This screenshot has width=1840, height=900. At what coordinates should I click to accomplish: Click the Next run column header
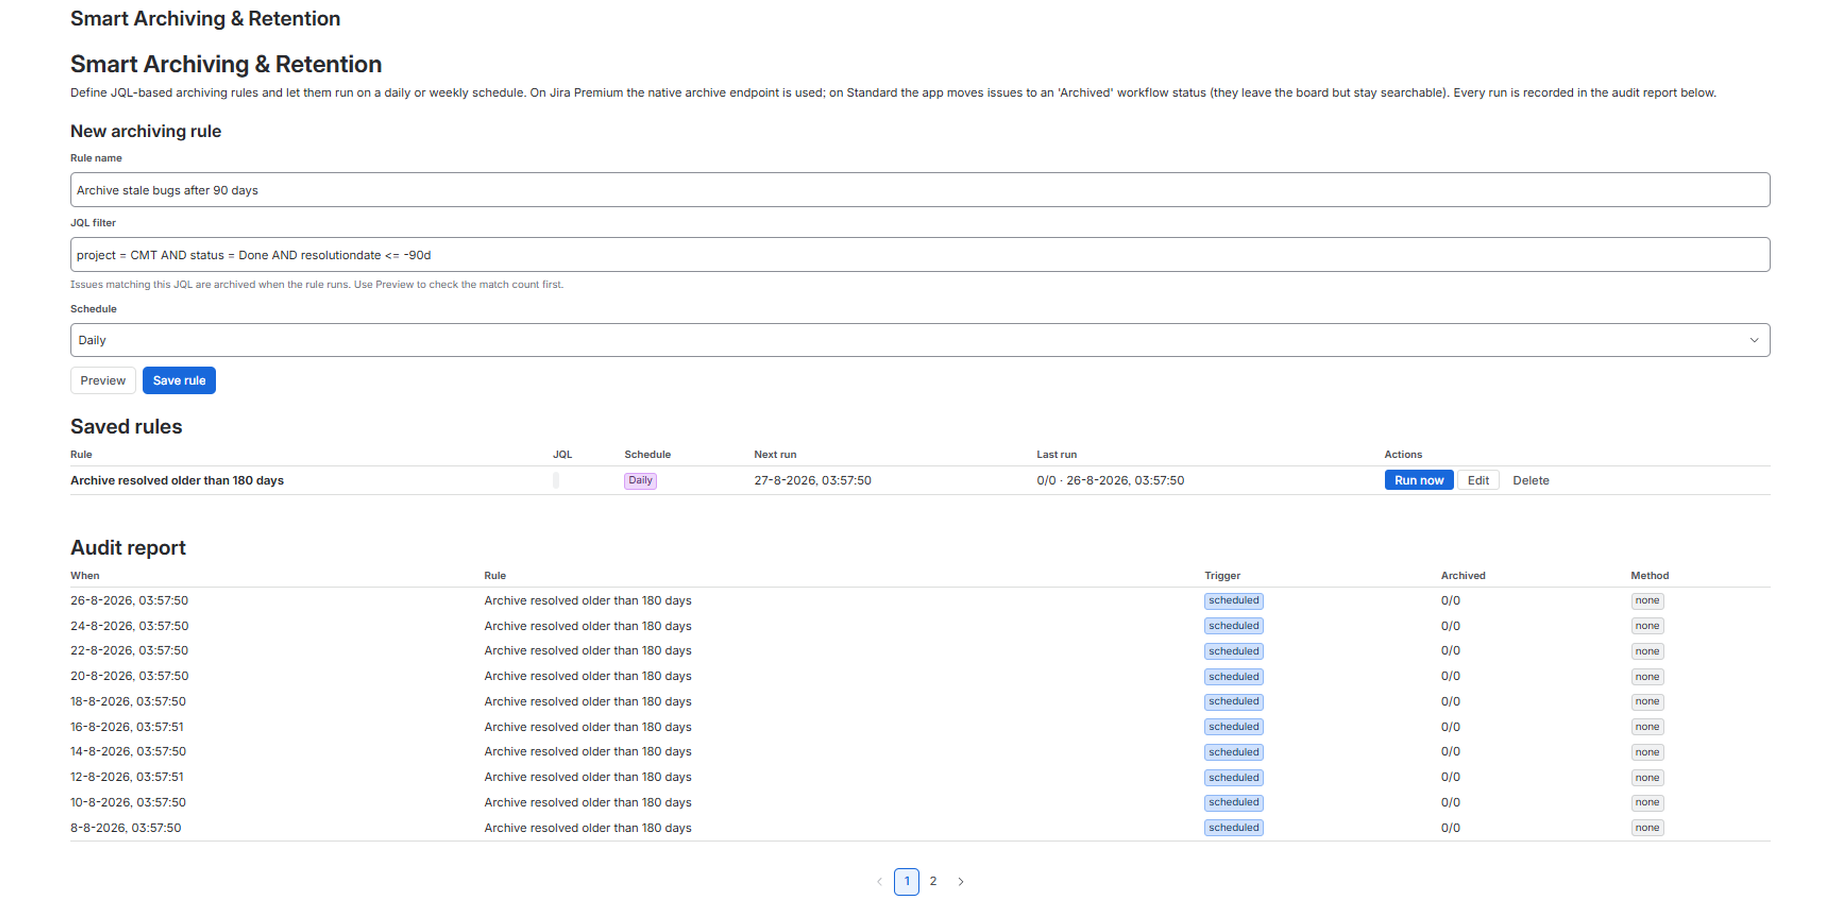(775, 454)
